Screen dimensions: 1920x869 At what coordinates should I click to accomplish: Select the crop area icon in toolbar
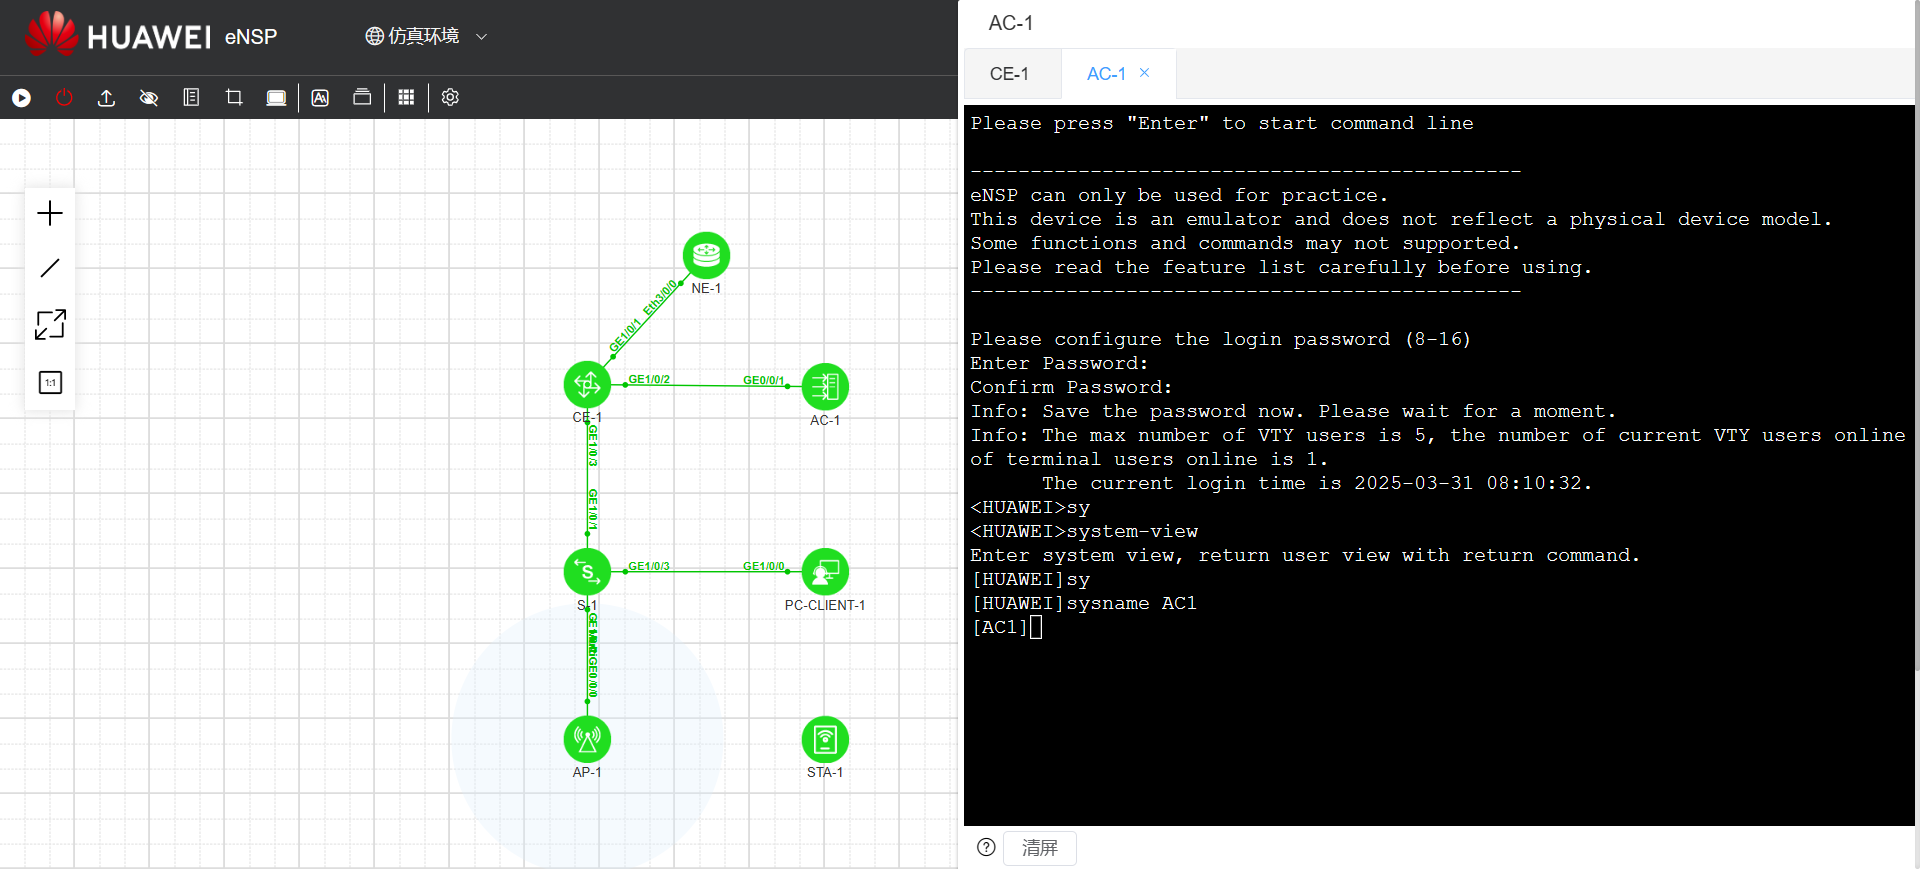tap(234, 97)
